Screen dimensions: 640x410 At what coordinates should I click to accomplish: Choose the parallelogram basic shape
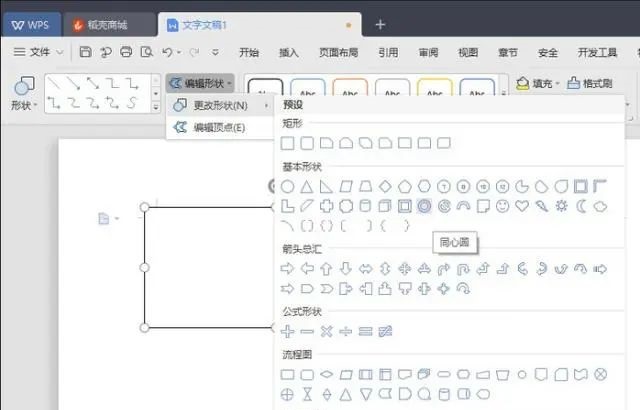[x=346, y=187]
